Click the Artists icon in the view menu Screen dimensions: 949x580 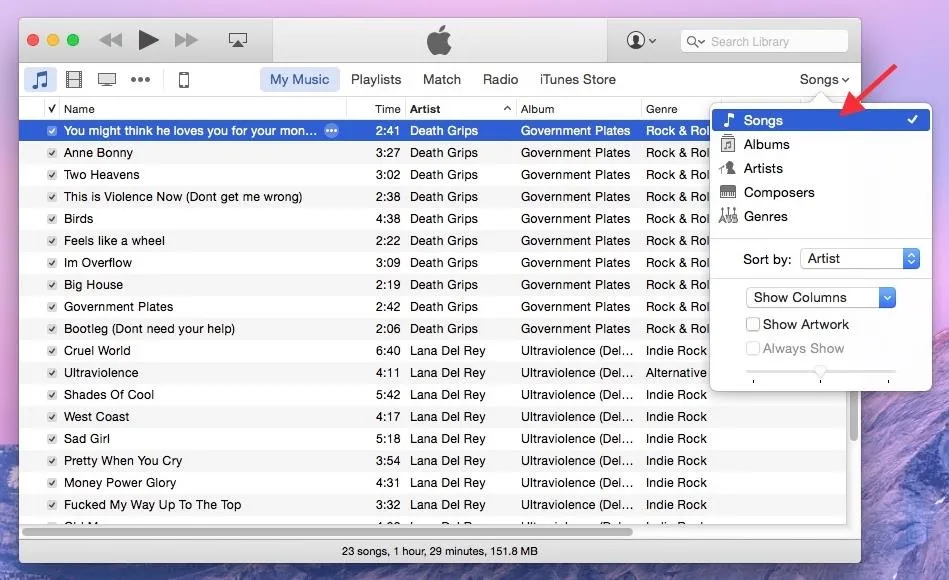[x=728, y=168]
